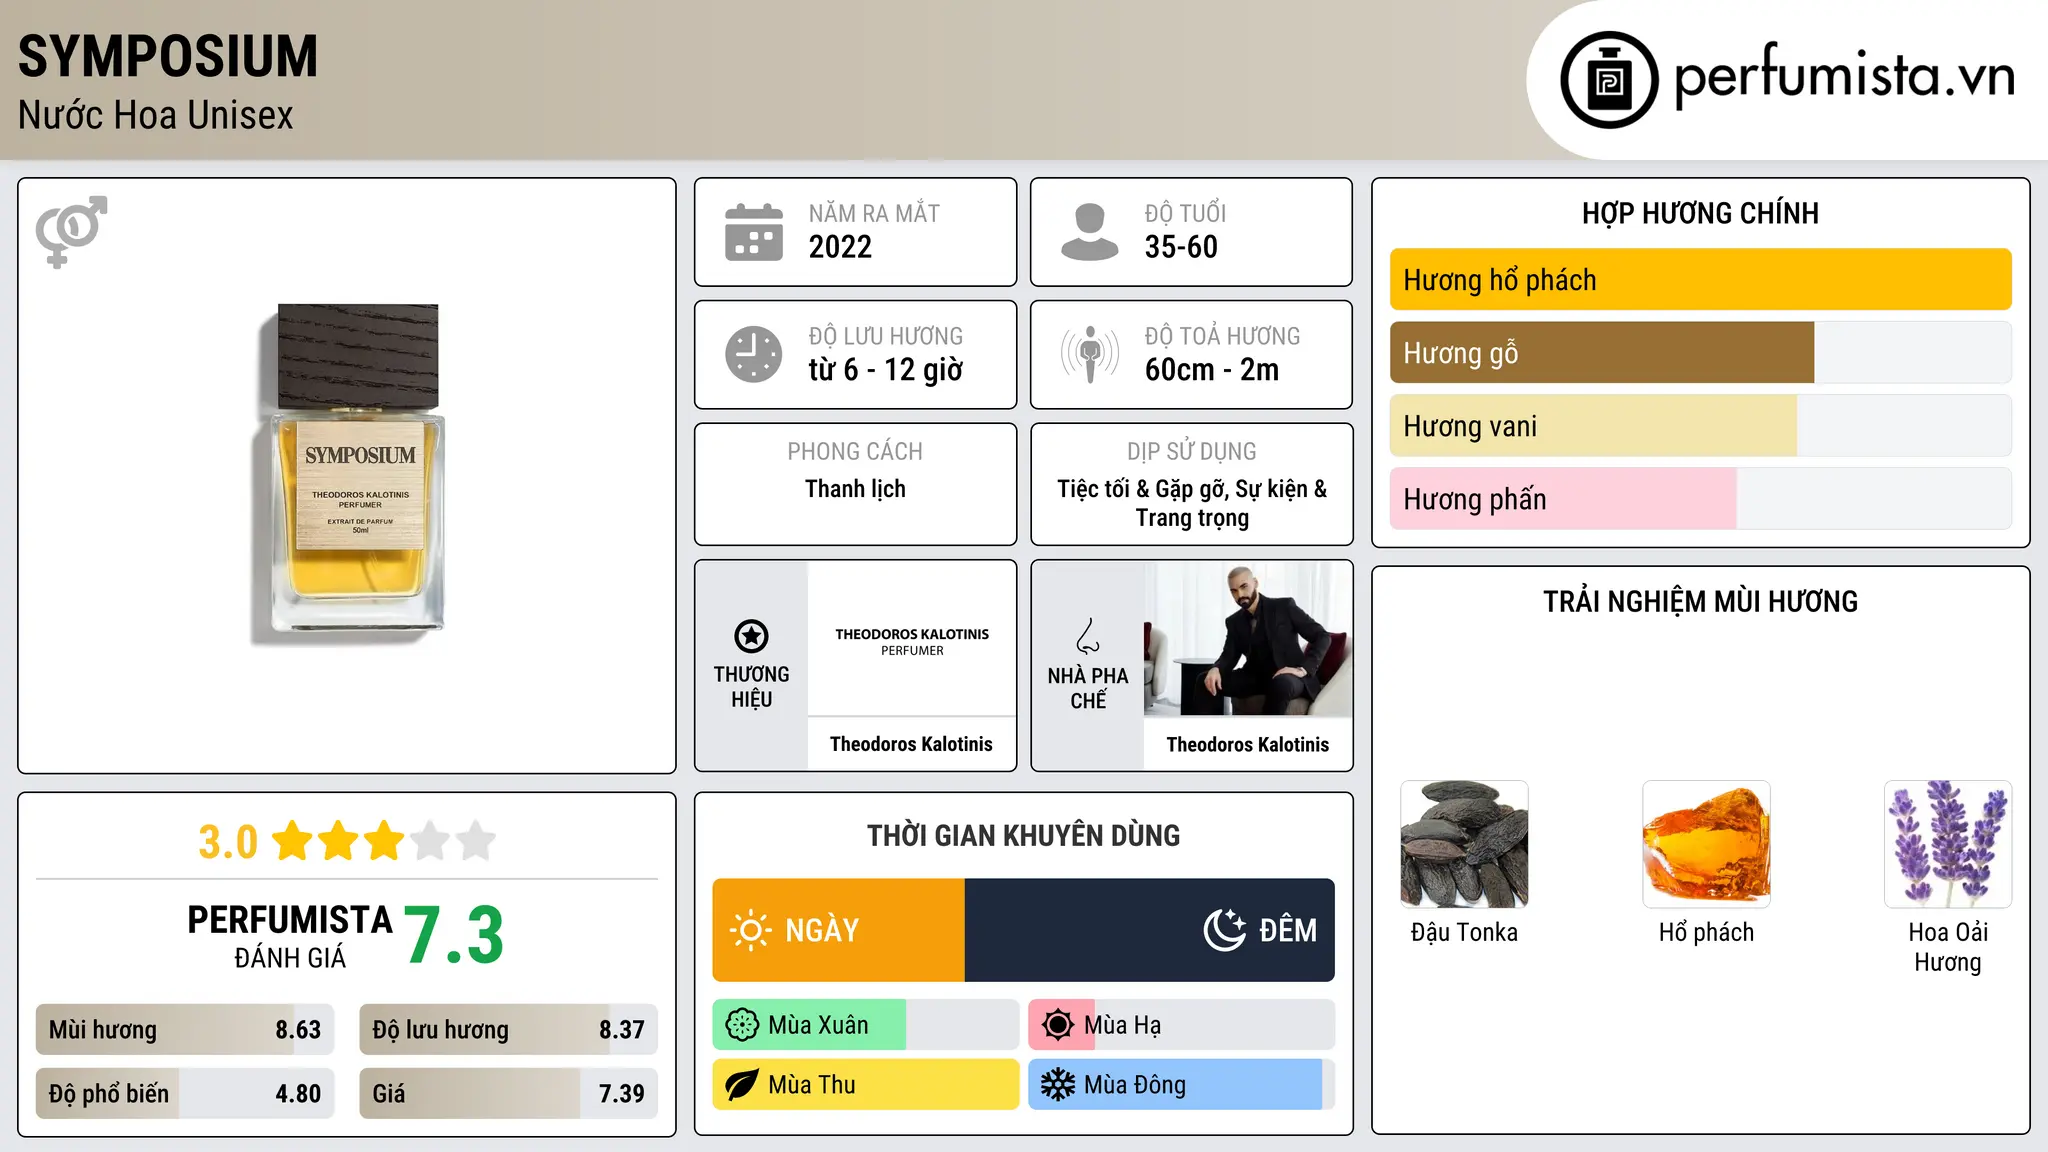Click the Theodoros Kalotinis name under perfumer photo
The width and height of the screenshot is (2048, 1152).
pyautogui.click(x=1247, y=745)
